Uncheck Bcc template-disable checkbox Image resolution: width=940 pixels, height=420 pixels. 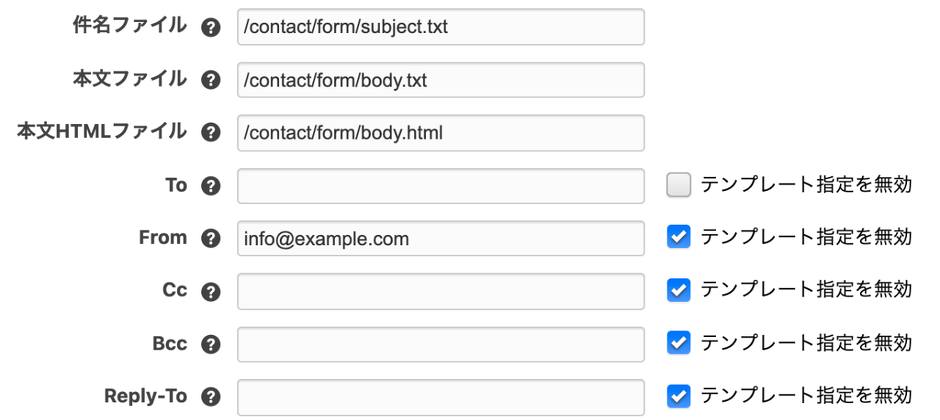679,343
